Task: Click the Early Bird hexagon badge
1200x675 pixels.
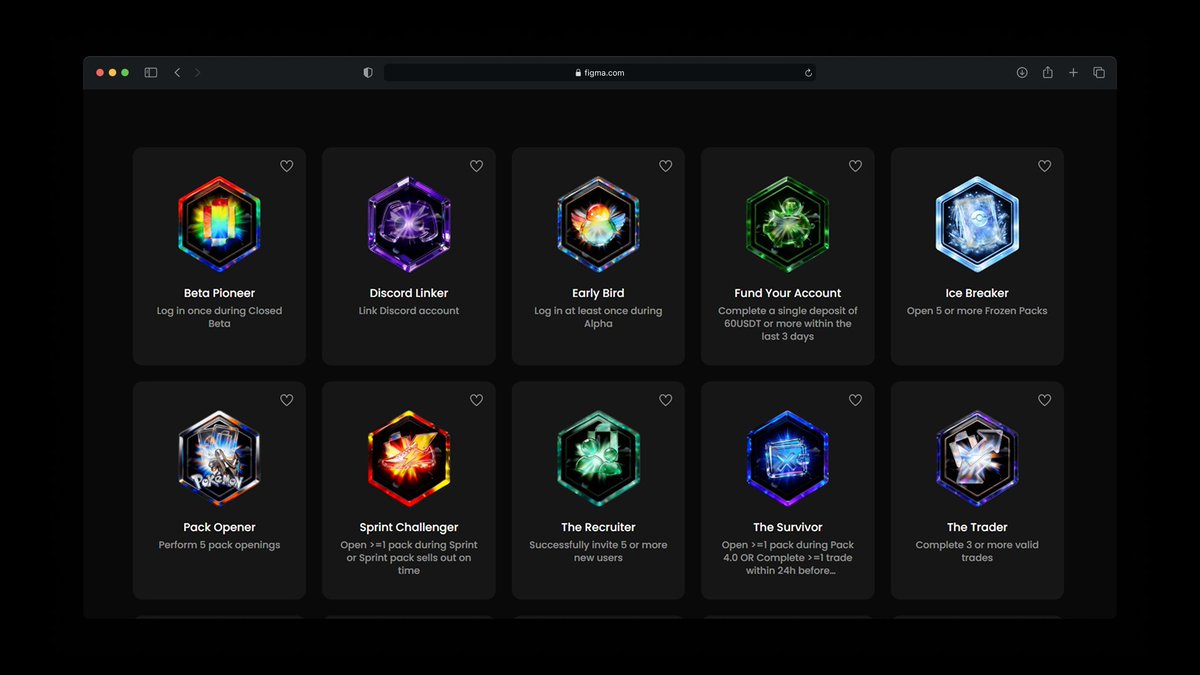Action: click(x=598, y=224)
